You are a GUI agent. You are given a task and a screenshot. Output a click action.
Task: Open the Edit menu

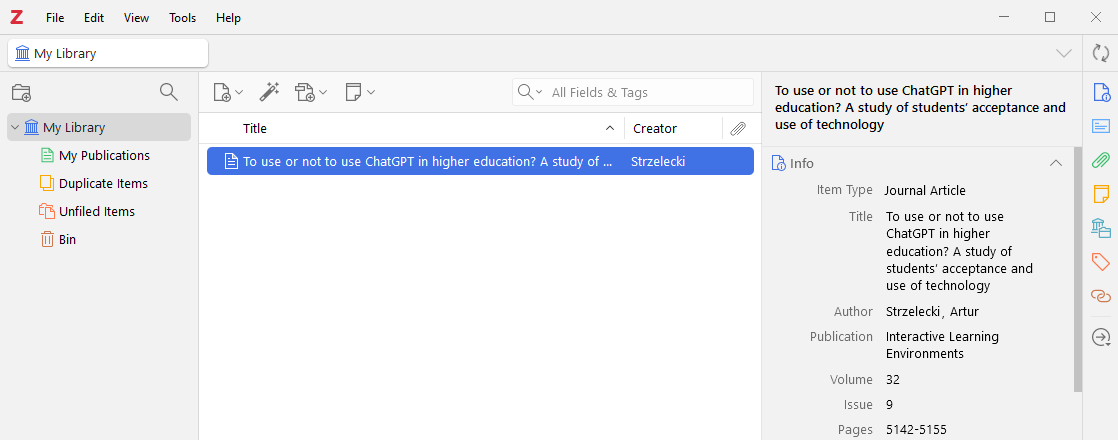[x=94, y=18]
